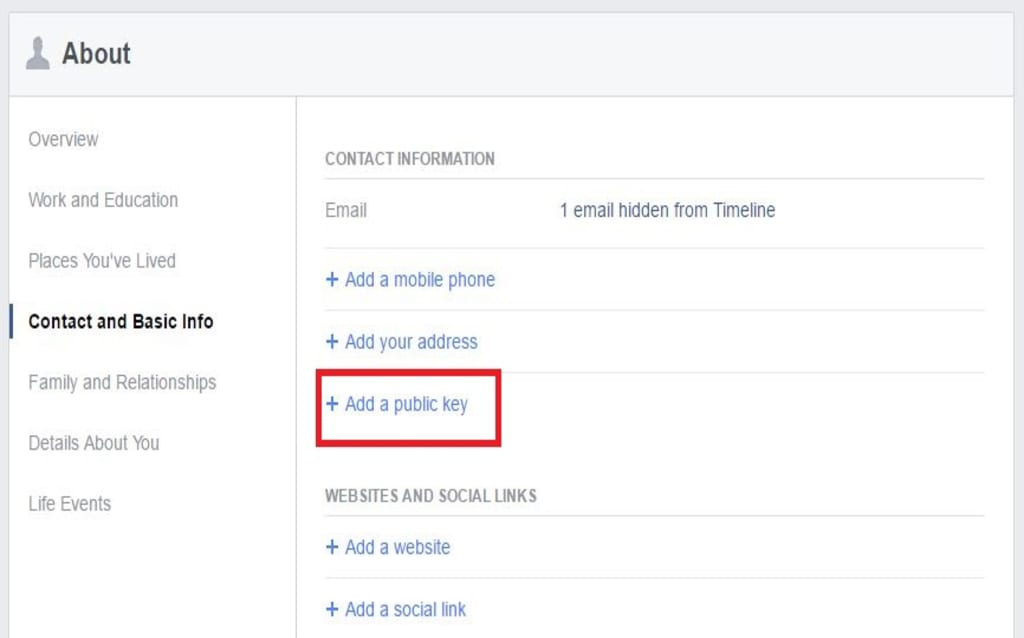Viewport: 1024px width, 638px height.
Task: Click the plus icon beside mobile phone
Action: pos(332,280)
